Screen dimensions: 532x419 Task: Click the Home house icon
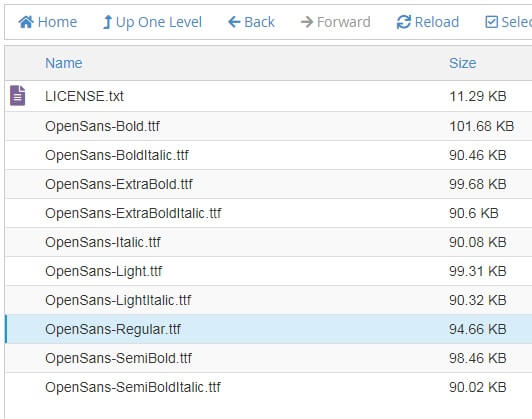(26, 22)
